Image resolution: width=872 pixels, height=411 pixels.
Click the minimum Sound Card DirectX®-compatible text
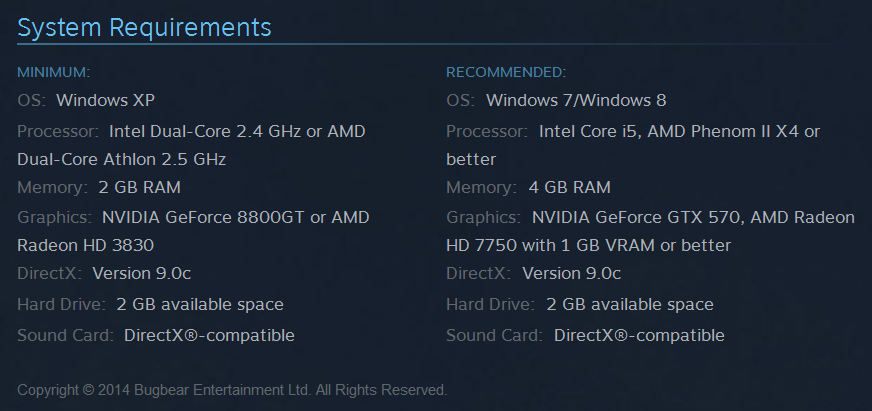[x=209, y=335]
